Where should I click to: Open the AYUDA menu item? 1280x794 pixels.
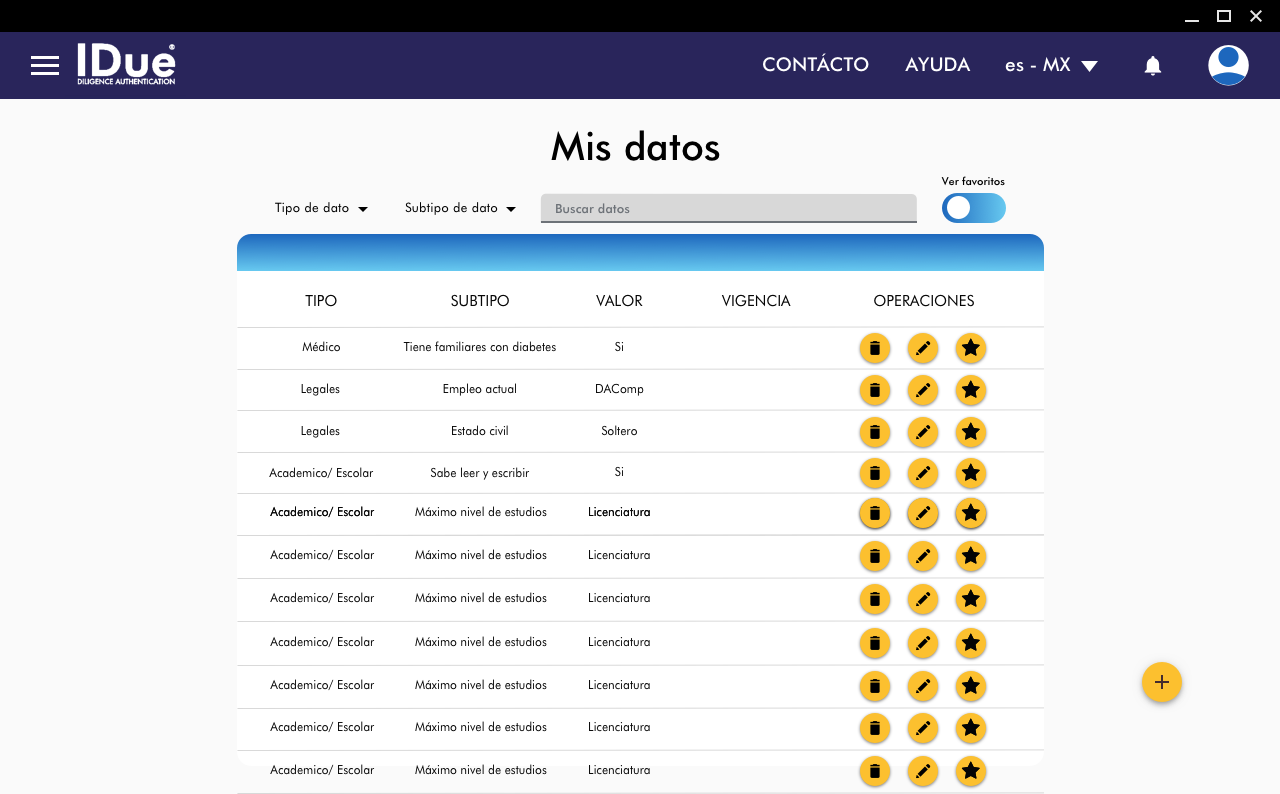tap(937, 65)
